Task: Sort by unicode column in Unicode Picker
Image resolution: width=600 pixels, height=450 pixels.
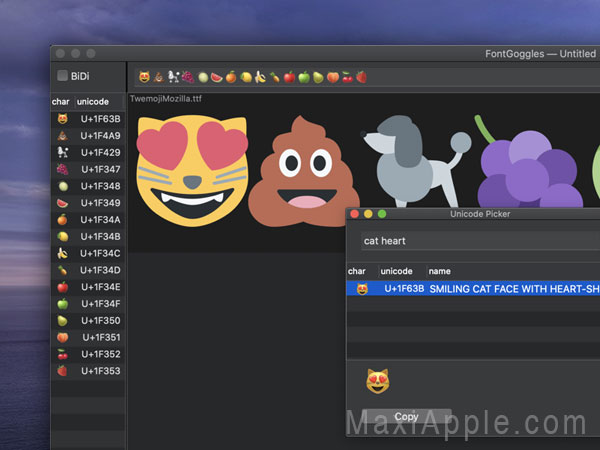Action: [402, 271]
